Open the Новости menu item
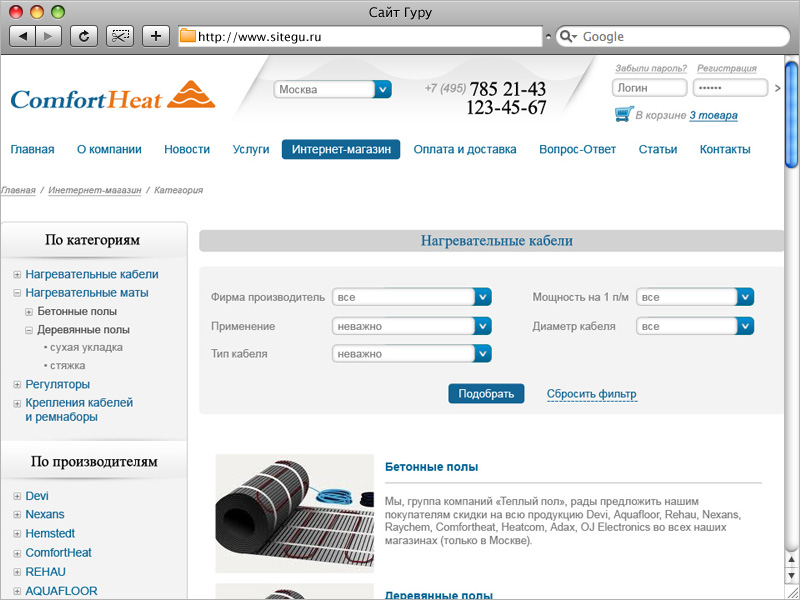Screen dimensions: 800x600 click(x=187, y=149)
